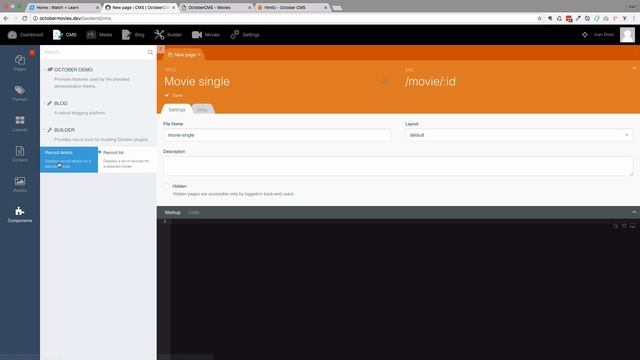The image size is (640, 360).
Task: Add the Record list component
Action: [x=127, y=160]
